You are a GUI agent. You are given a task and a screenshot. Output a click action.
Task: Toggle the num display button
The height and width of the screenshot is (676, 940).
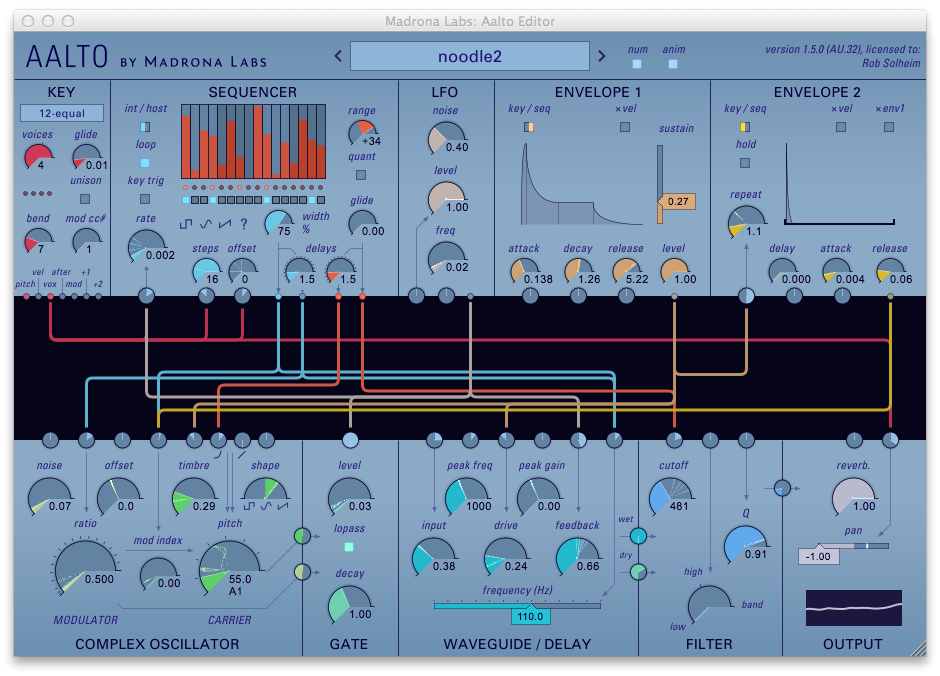637,64
